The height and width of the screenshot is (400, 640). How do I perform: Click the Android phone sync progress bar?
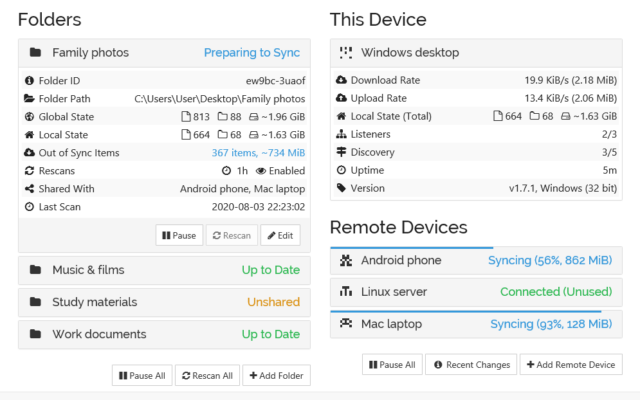412,247
